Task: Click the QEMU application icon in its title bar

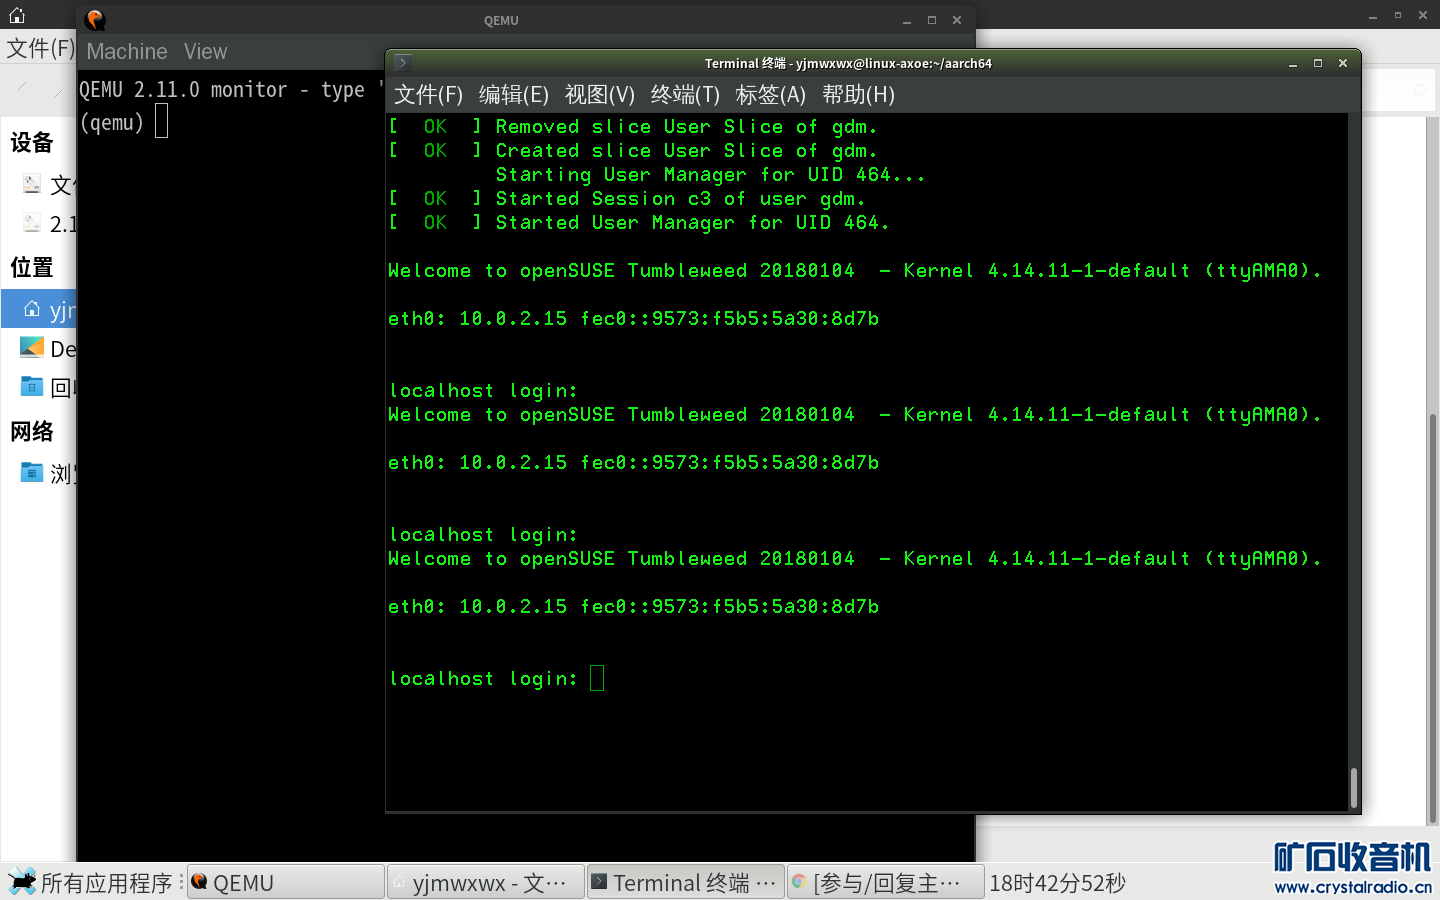Action: 95,20
